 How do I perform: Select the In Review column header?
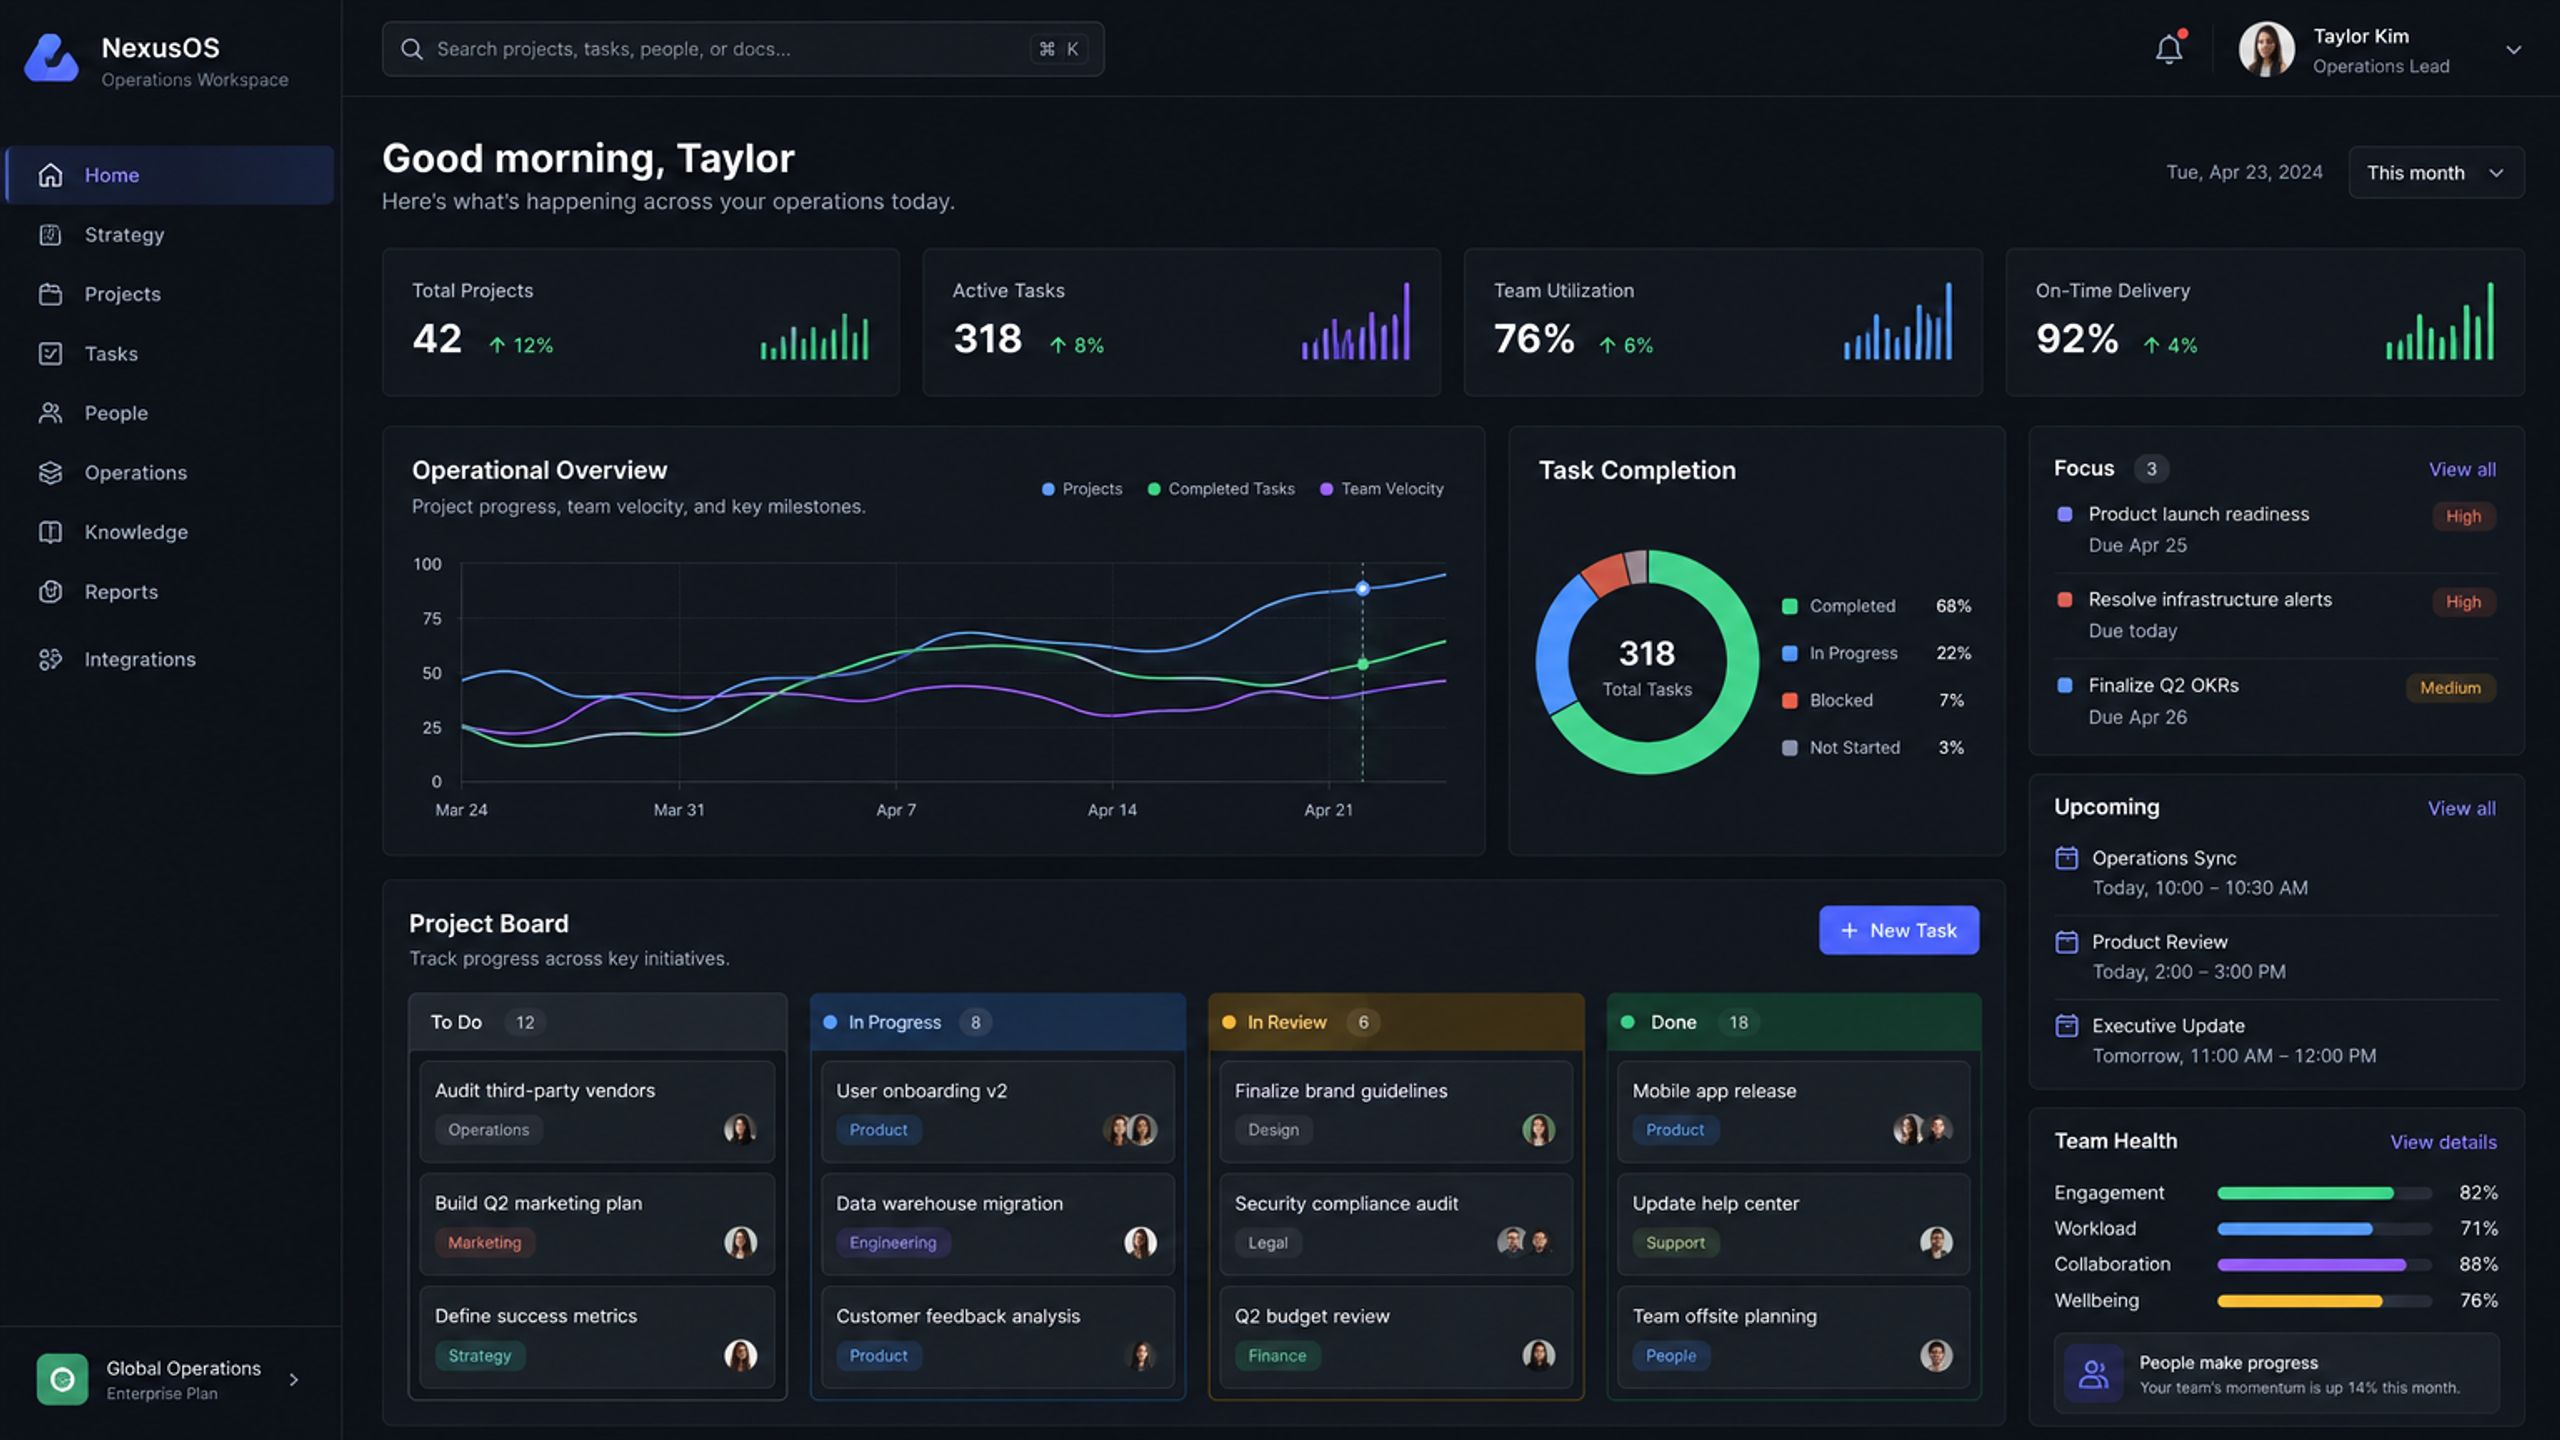pyautogui.click(x=1396, y=1022)
